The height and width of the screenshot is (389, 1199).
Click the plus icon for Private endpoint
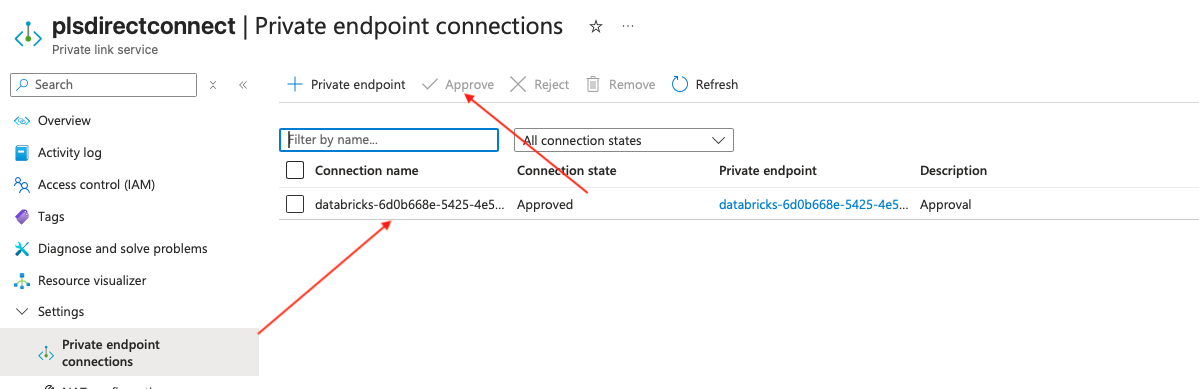coord(294,84)
